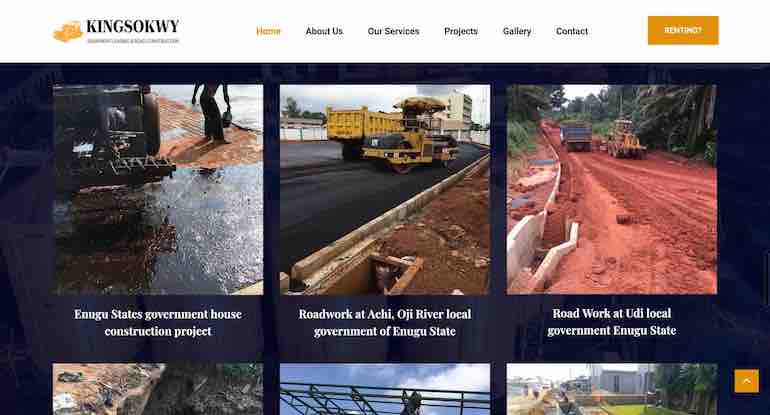Open the bottom-left partially visible project image
Image resolution: width=770 pixels, height=415 pixels.
[x=158, y=389]
